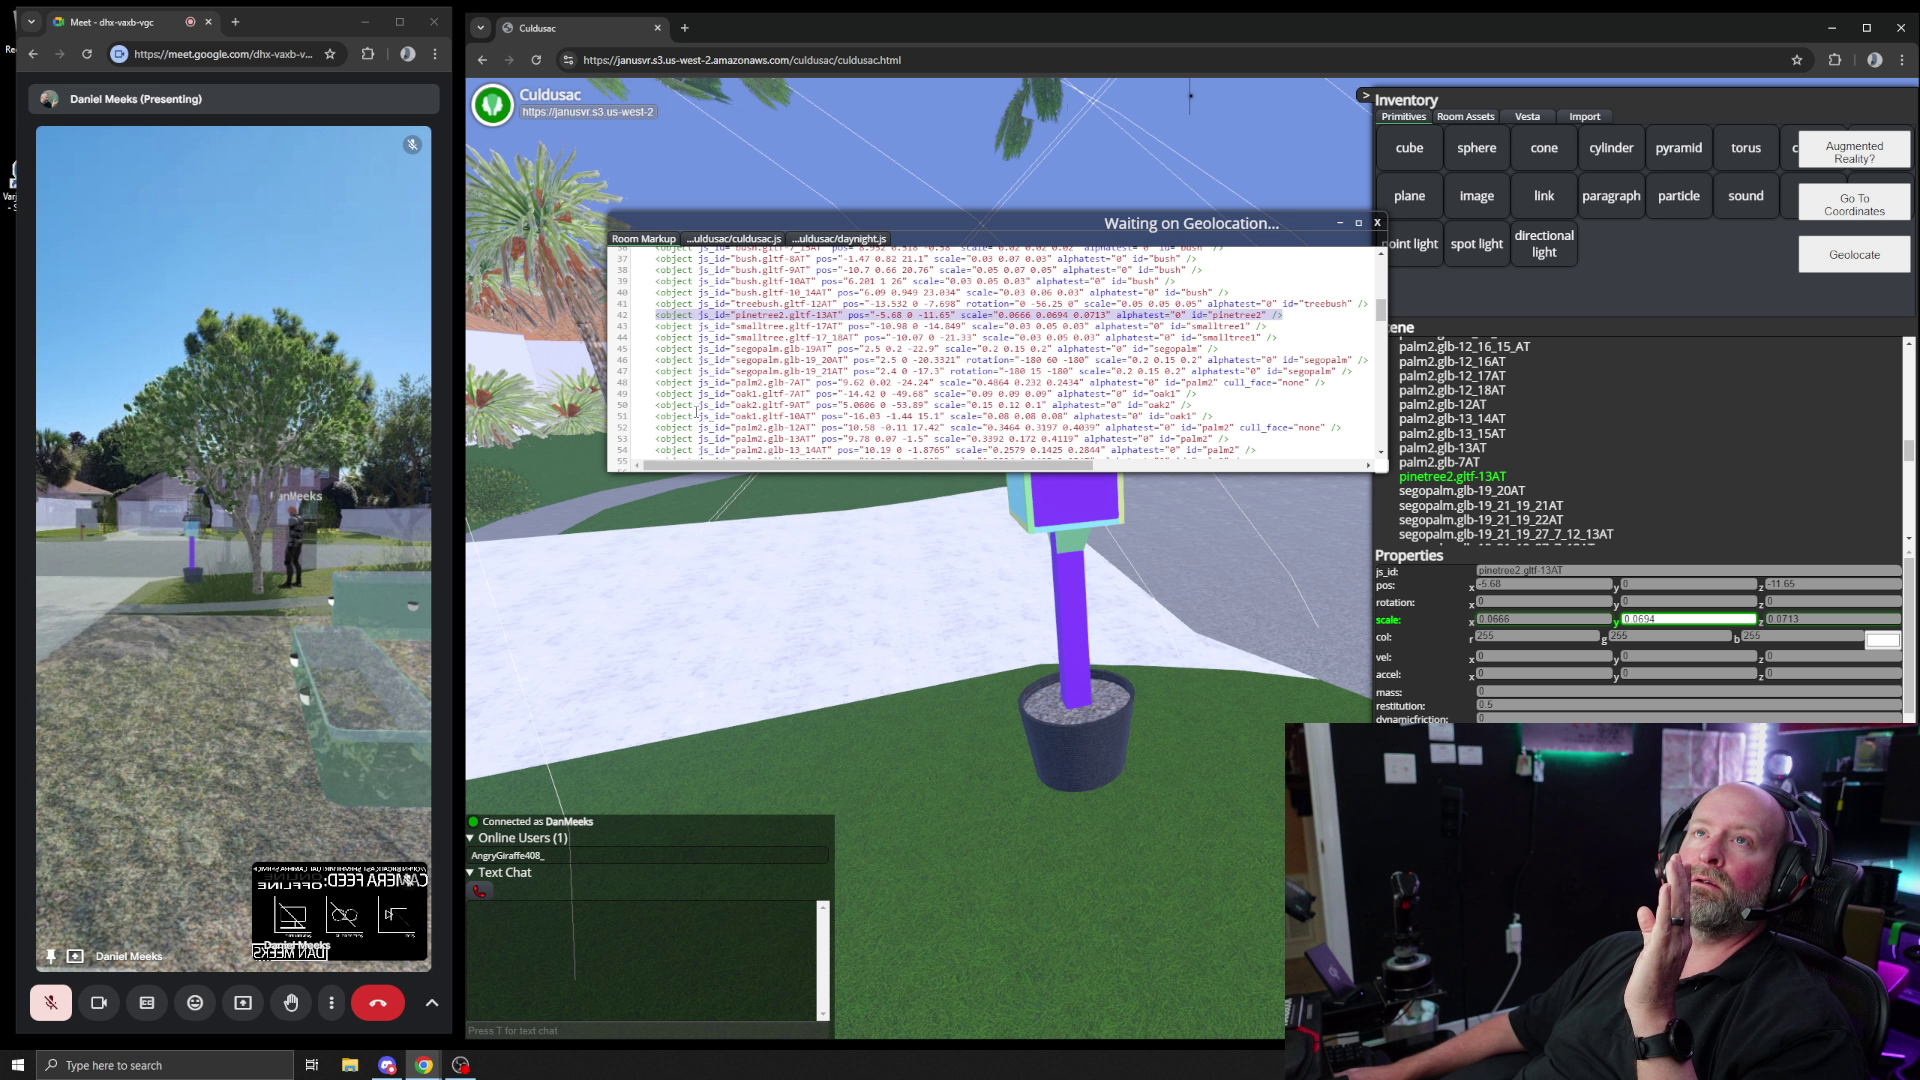This screenshot has width=1920, height=1080.
Task: Select pinetree2.gltf-13AT in the Scene list
Action: [1452, 476]
